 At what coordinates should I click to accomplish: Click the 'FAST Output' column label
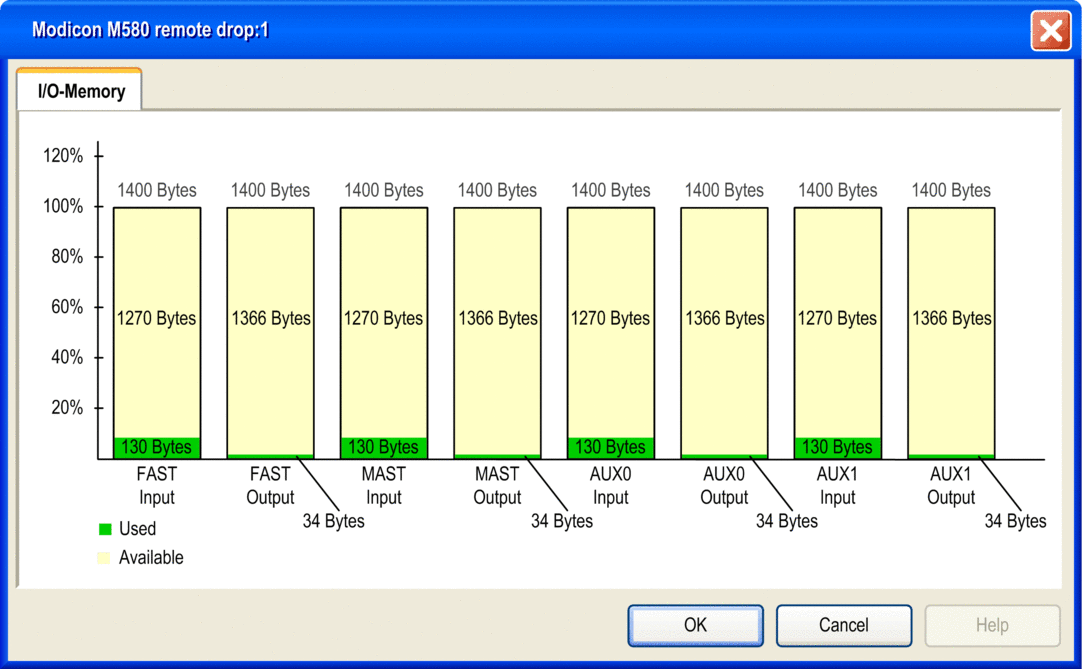point(270,485)
